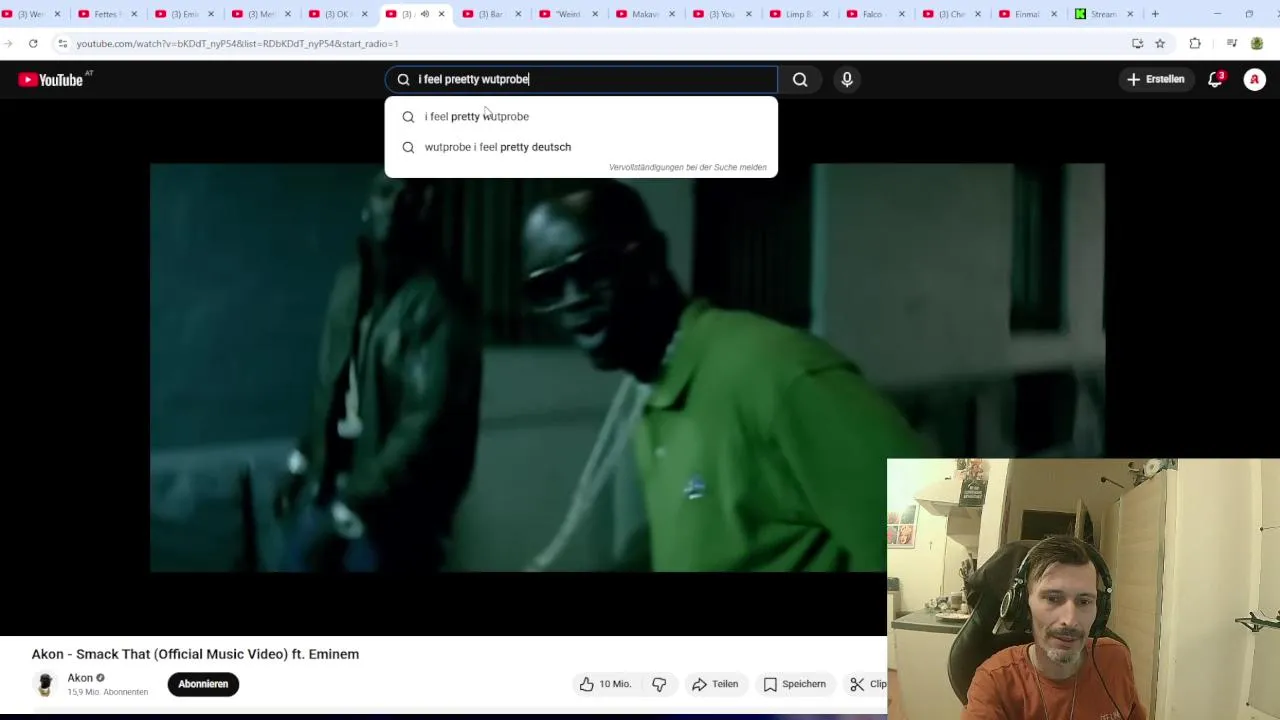
Task: Click the install app icon in address bar
Action: click(1137, 44)
